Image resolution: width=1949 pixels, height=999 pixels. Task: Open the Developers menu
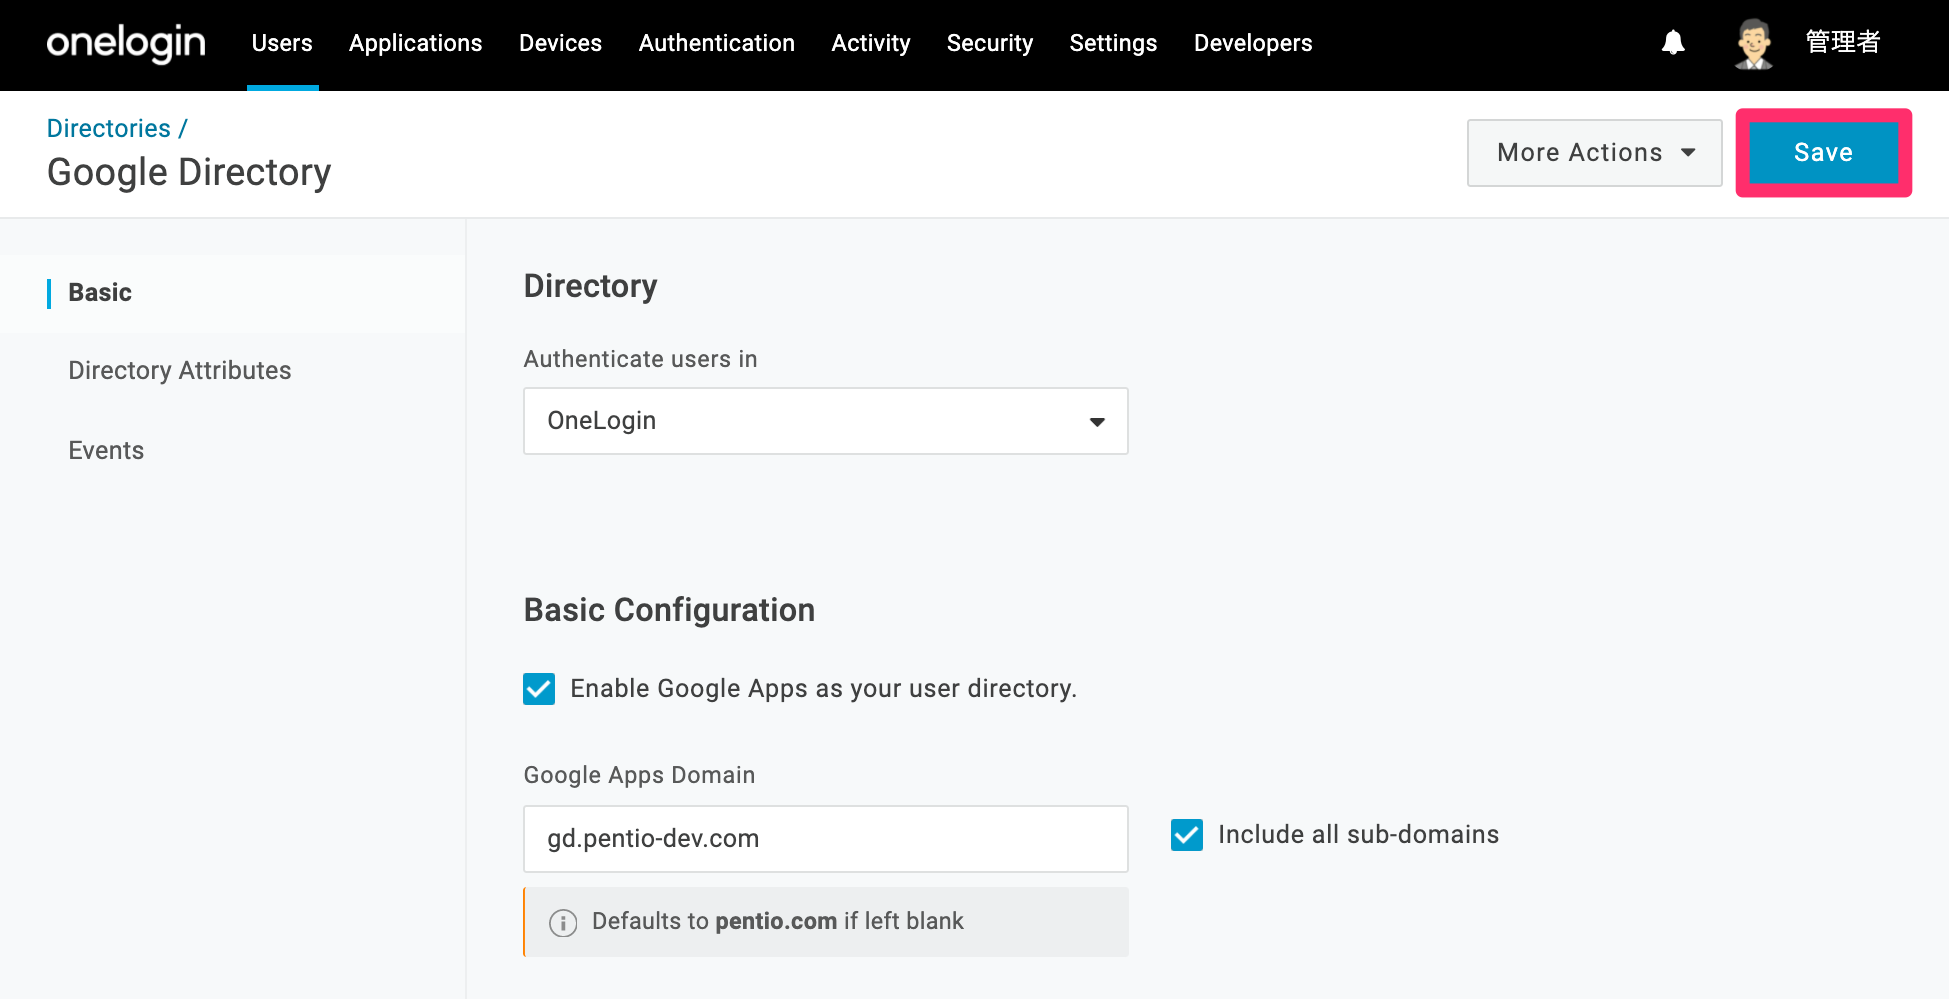coord(1253,43)
